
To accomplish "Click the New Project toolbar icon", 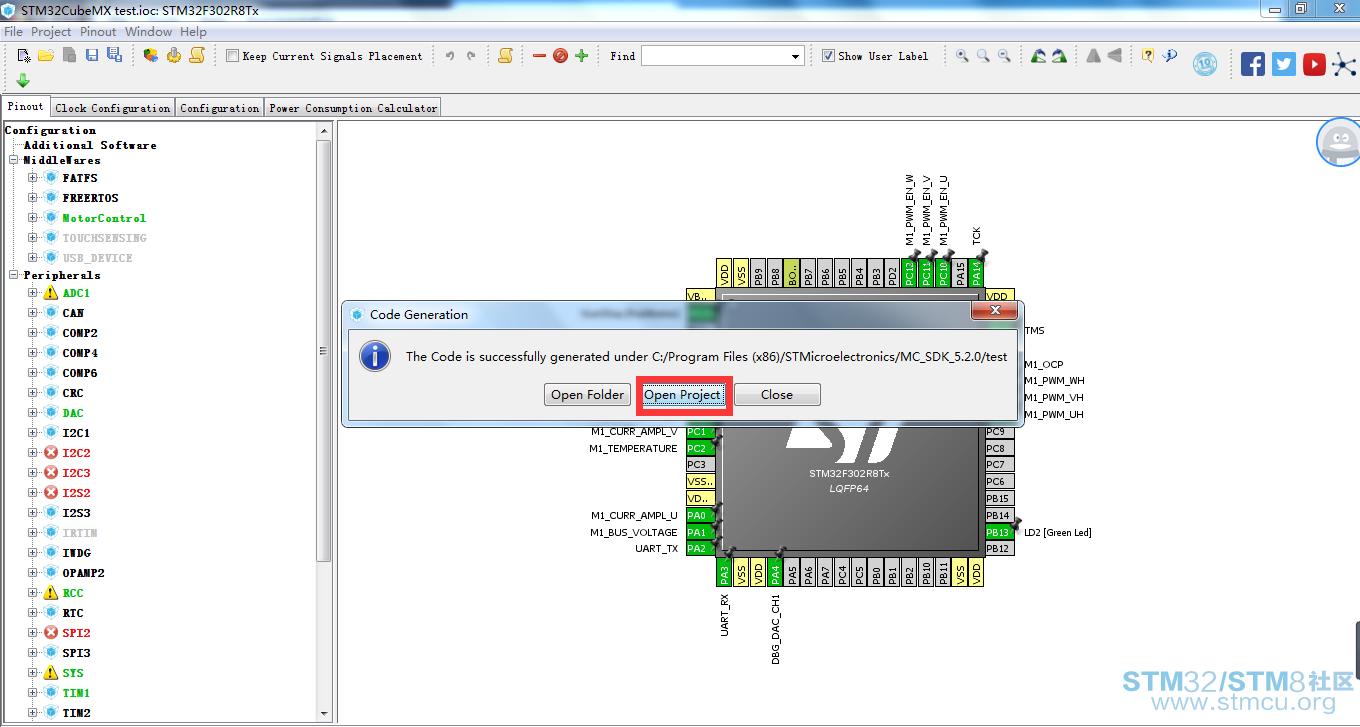I will point(23,56).
